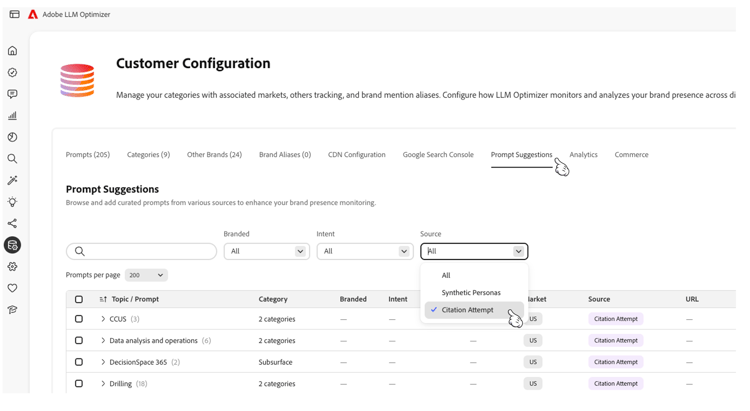Open the heart icon in sidebar
750x411 pixels.
pos(12,288)
